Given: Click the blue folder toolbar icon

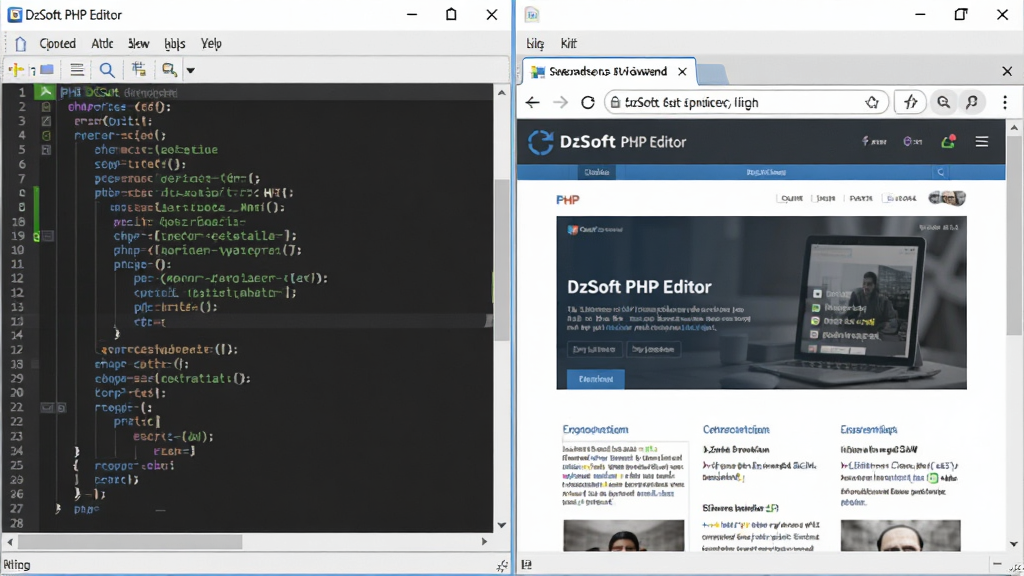Looking at the screenshot, I should click(x=46, y=69).
